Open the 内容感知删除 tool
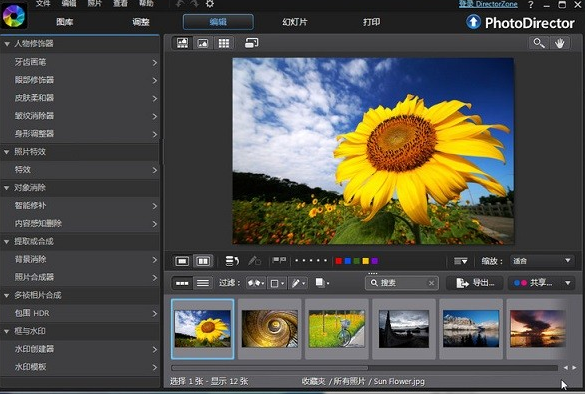Image resolution: width=585 pixels, height=394 pixels. 80,223
